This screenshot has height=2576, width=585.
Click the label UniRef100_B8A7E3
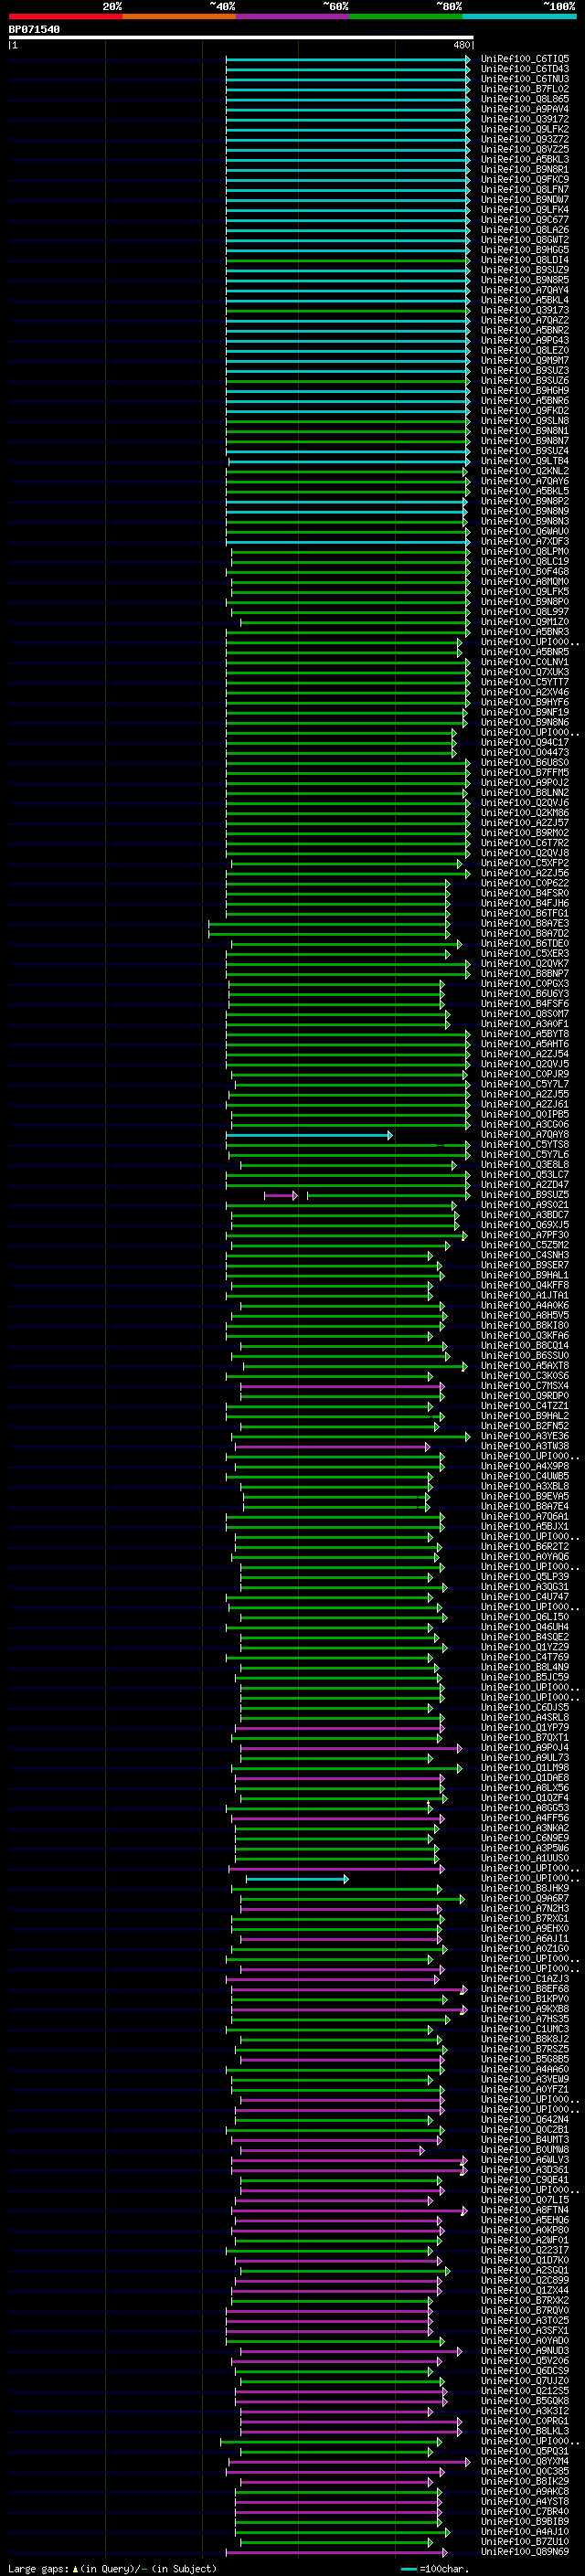525,923
